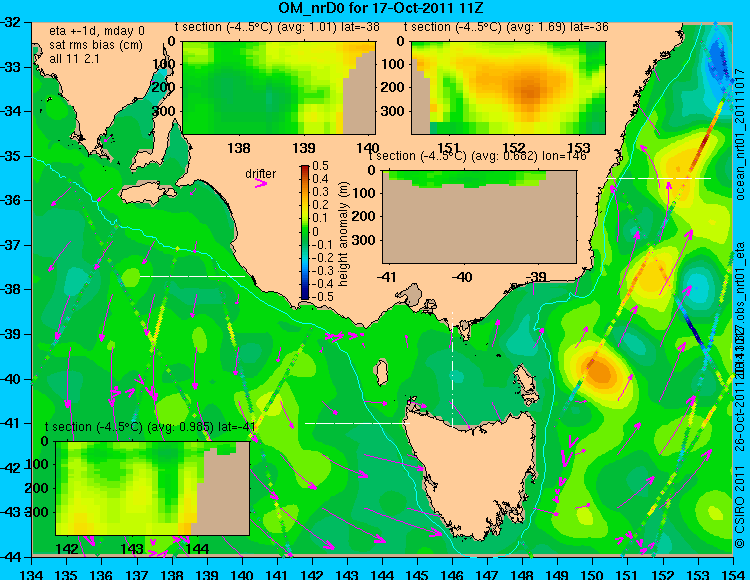750x580 pixels.
Task: Click the orange warm eddy near 150E, 40S
Action: click(x=600, y=371)
